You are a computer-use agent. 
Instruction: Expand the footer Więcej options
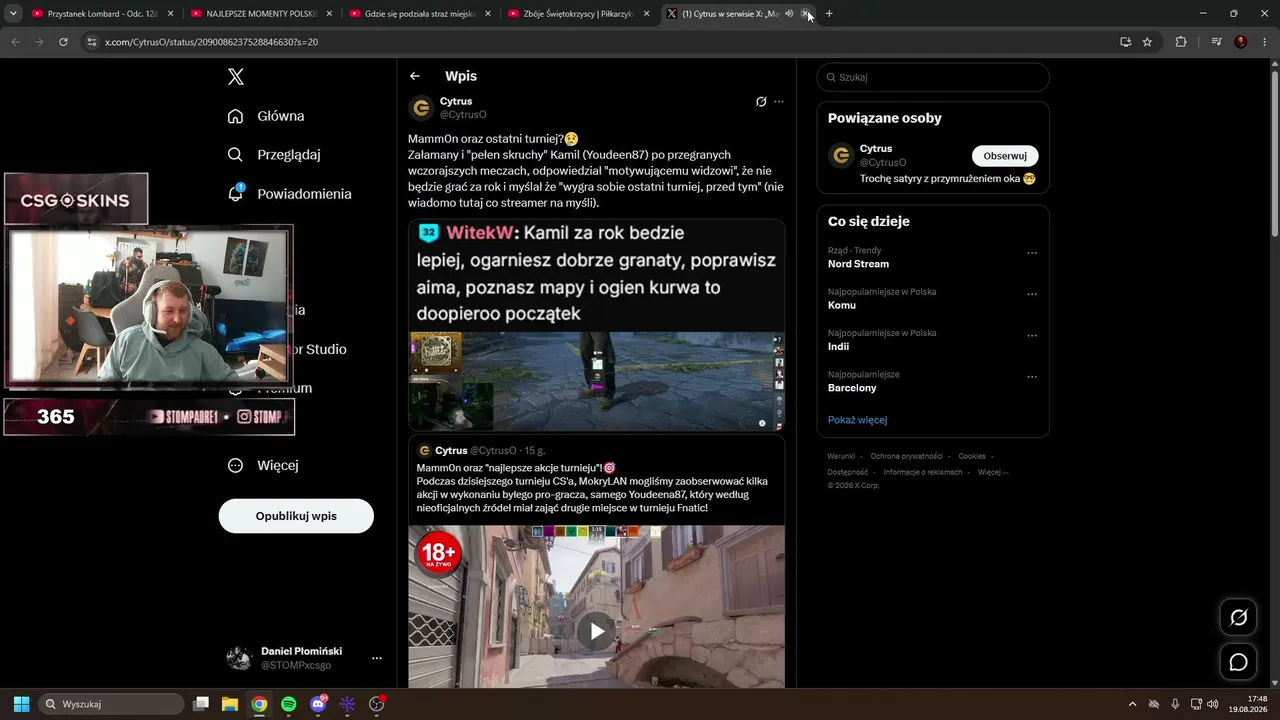coord(993,472)
